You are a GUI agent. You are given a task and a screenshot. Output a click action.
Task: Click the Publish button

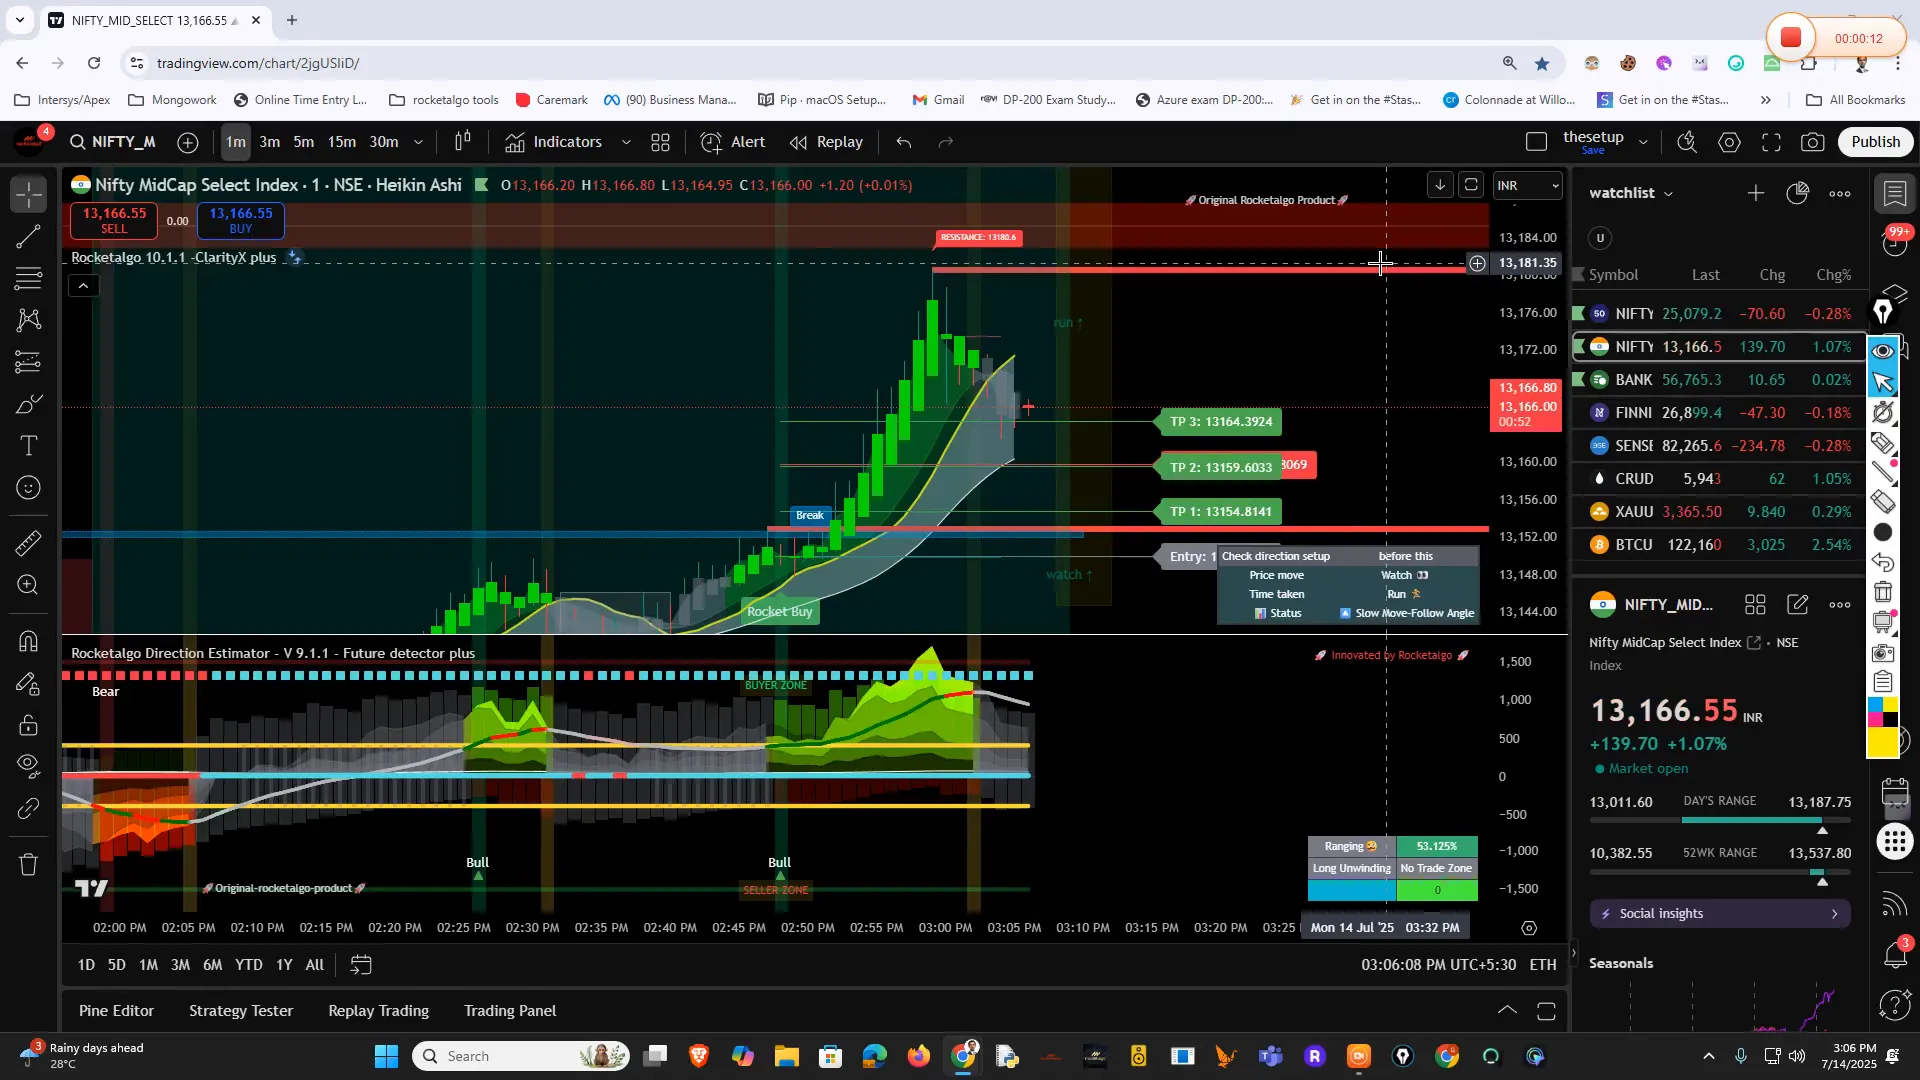1875,142
